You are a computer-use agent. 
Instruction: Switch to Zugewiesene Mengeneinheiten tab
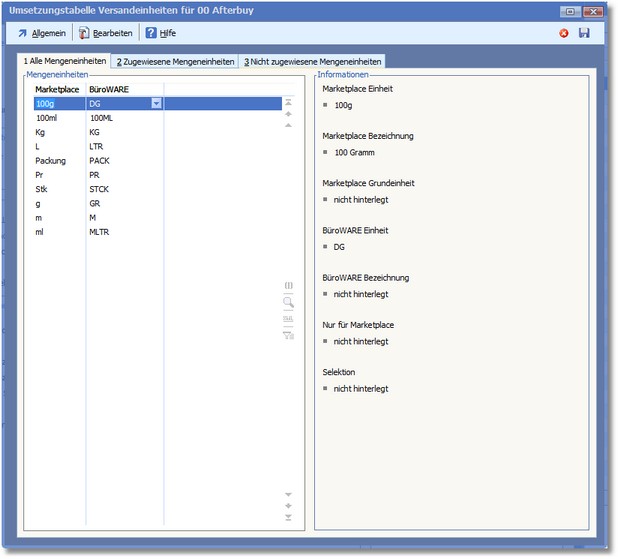tap(175, 62)
